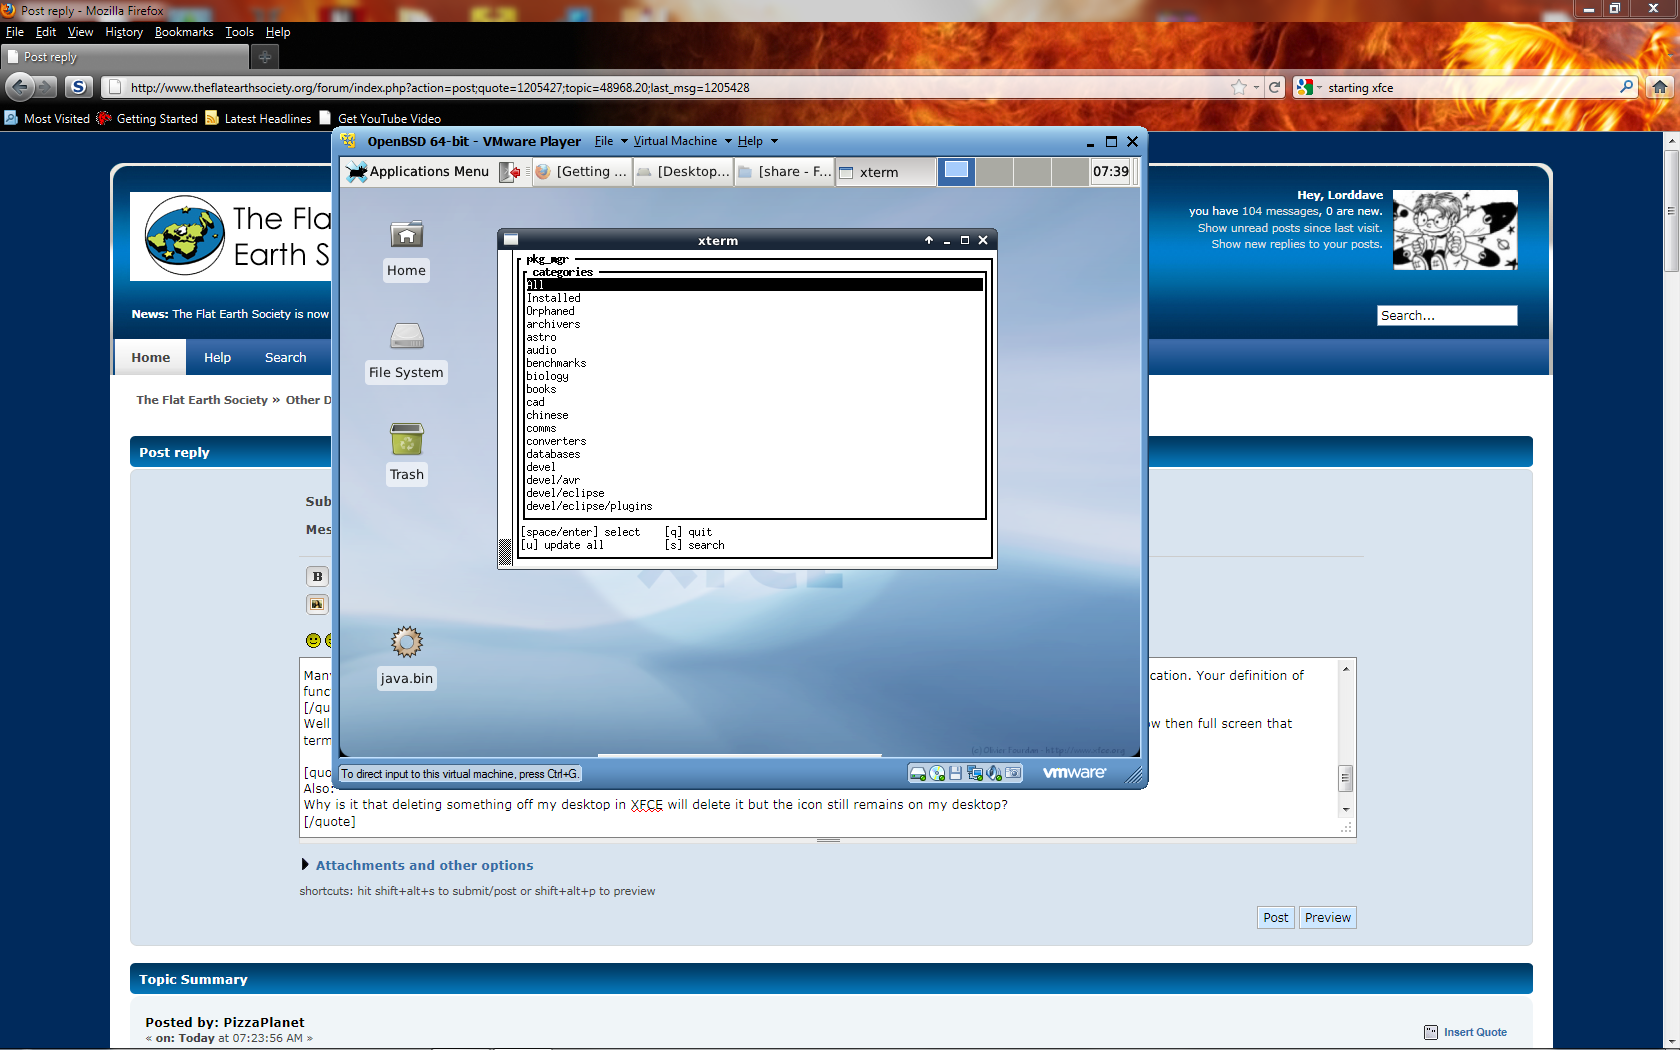The height and width of the screenshot is (1050, 1680).
Task: Click the Insert Quote link
Action: point(1475,1032)
